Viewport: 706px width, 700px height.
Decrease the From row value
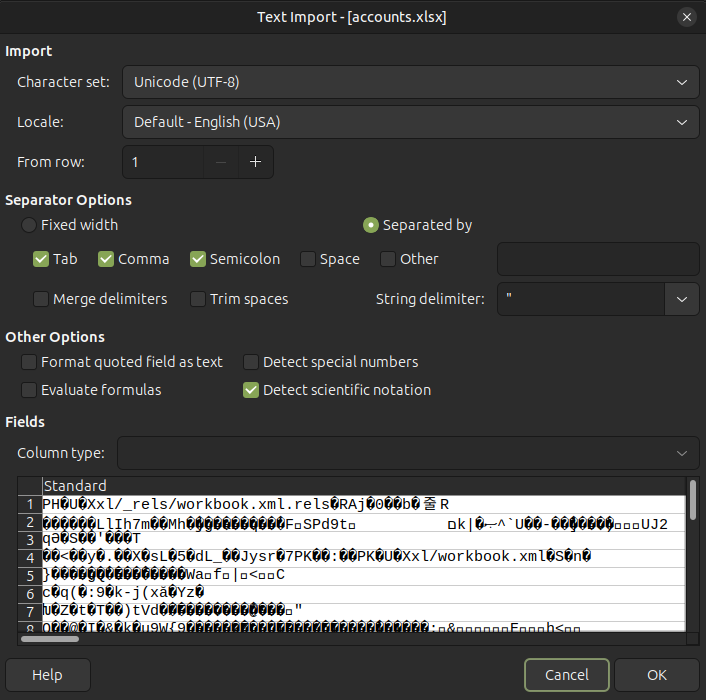tap(221, 162)
